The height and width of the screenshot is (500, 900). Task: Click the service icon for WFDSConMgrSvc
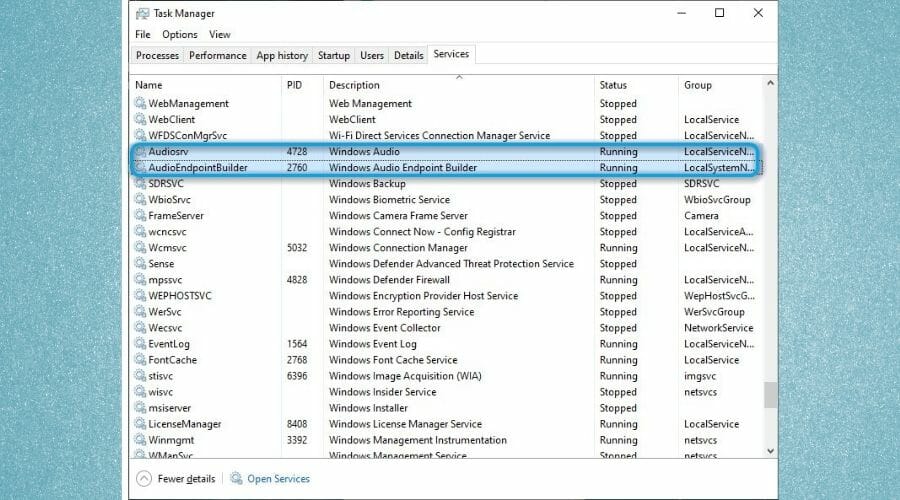click(140, 135)
